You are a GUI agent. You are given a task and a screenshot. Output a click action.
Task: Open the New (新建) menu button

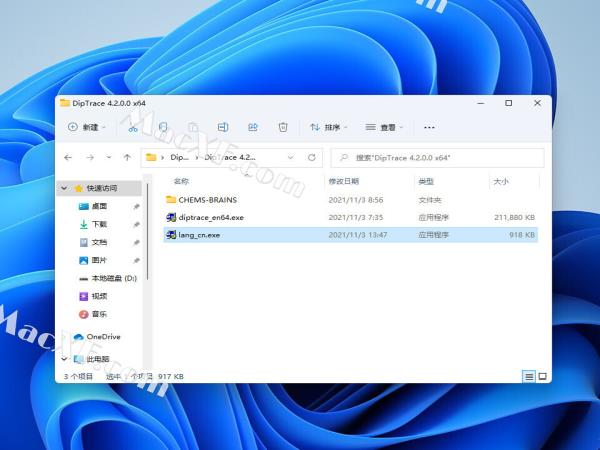[86, 127]
